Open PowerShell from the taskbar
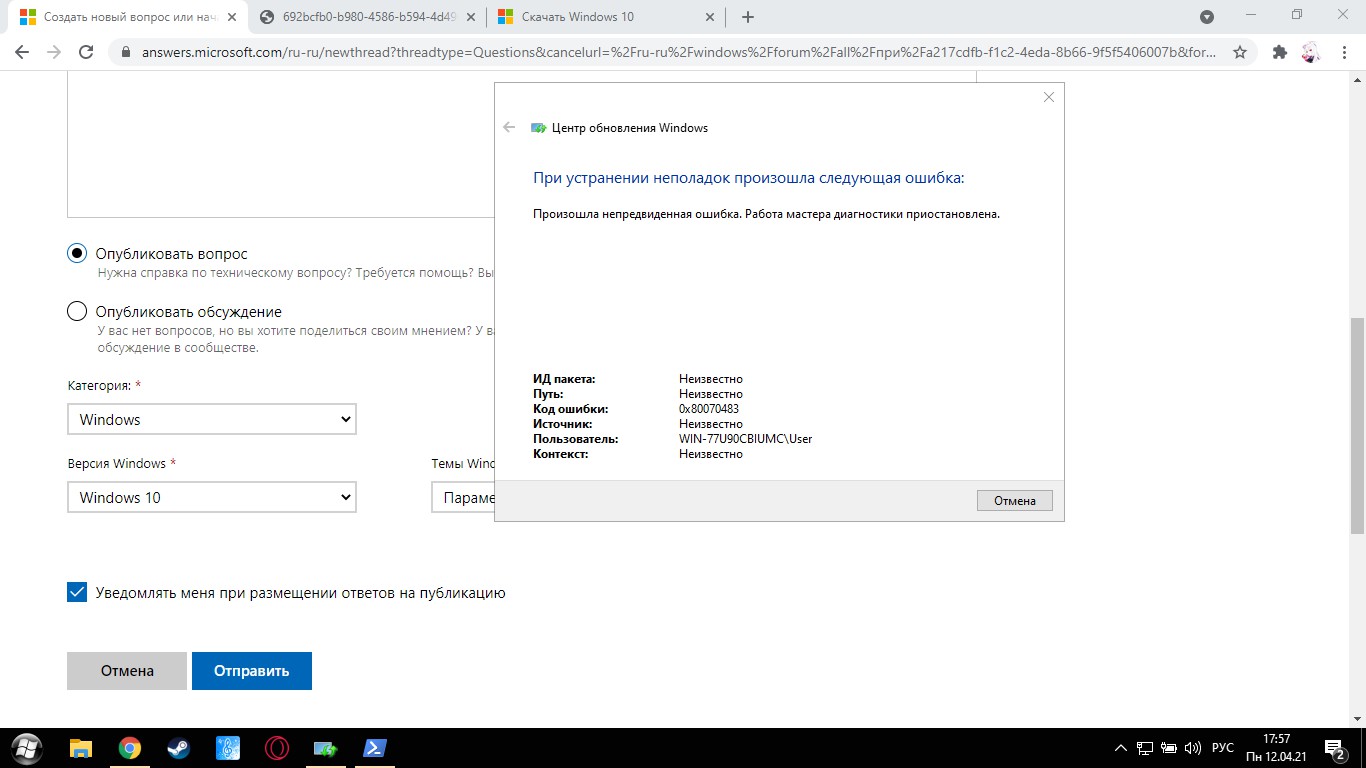 (x=375, y=748)
